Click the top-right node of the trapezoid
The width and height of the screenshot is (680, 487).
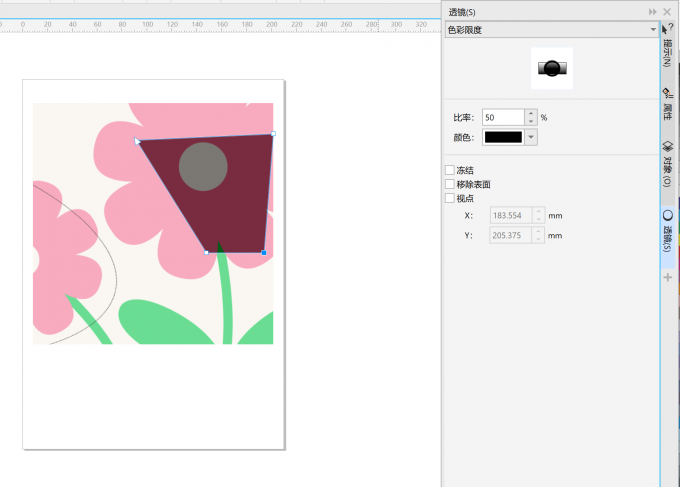click(273, 134)
